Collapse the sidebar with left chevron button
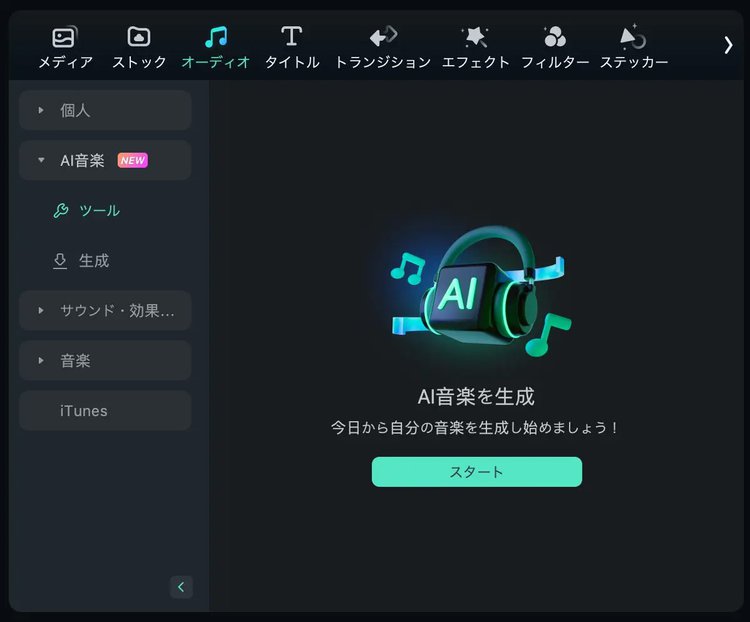Viewport: 750px width, 622px height. click(x=181, y=587)
